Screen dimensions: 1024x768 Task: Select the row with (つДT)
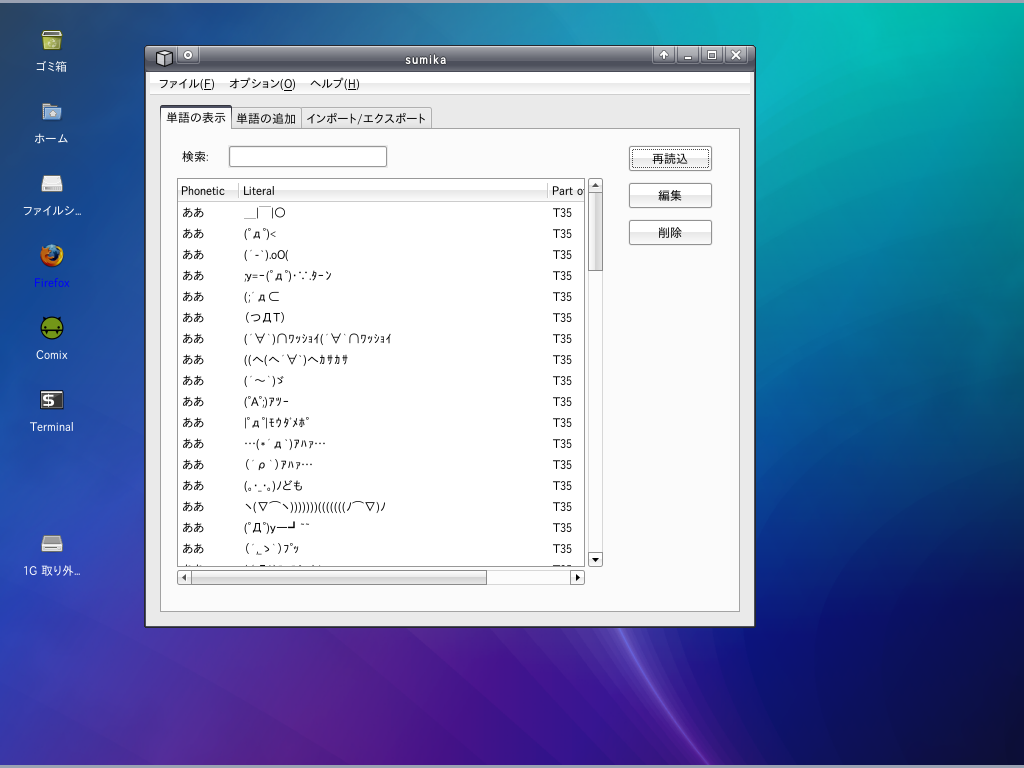click(381, 317)
